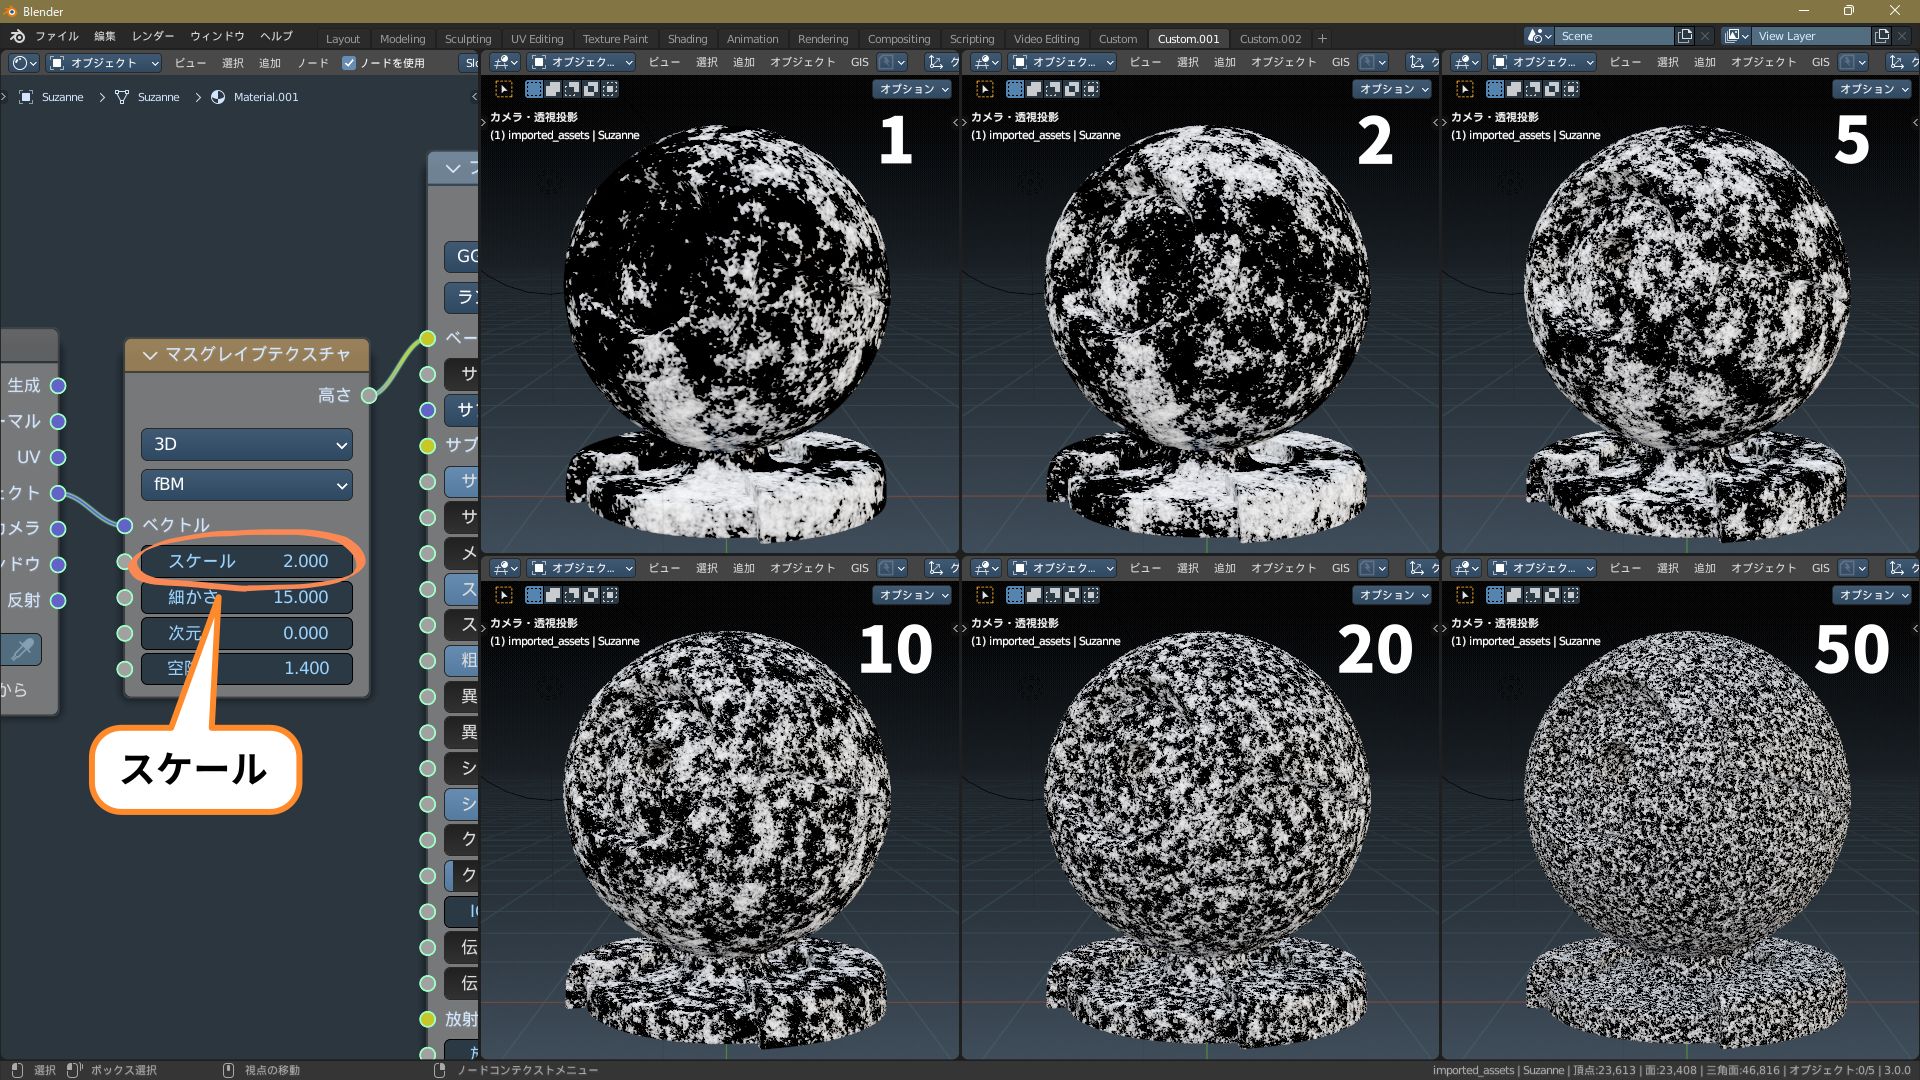Click the 高さ output socket of Musgrave node
Image resolution: width=1920 pixels, height=1080 pixels.
[369, 396]
